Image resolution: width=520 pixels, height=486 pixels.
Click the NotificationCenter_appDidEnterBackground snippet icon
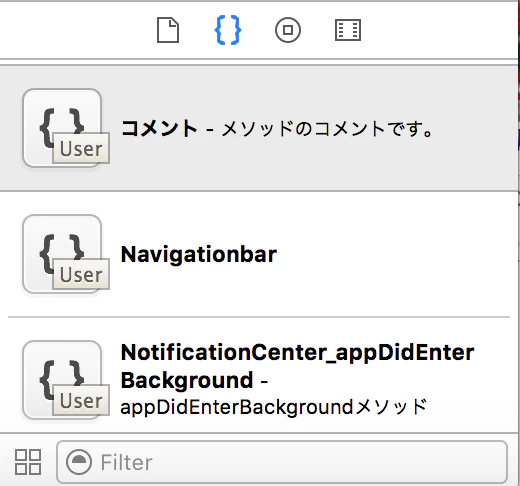click(x=65, y=380)
